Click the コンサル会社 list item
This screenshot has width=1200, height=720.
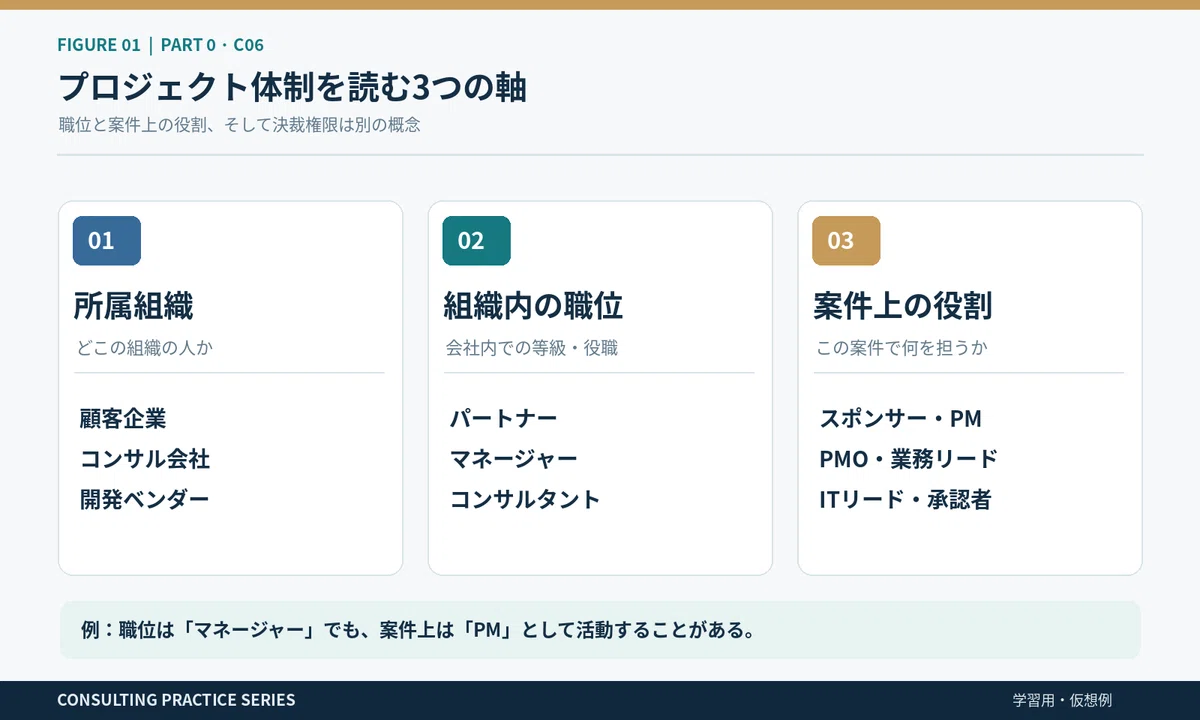(x=145, y=459)
